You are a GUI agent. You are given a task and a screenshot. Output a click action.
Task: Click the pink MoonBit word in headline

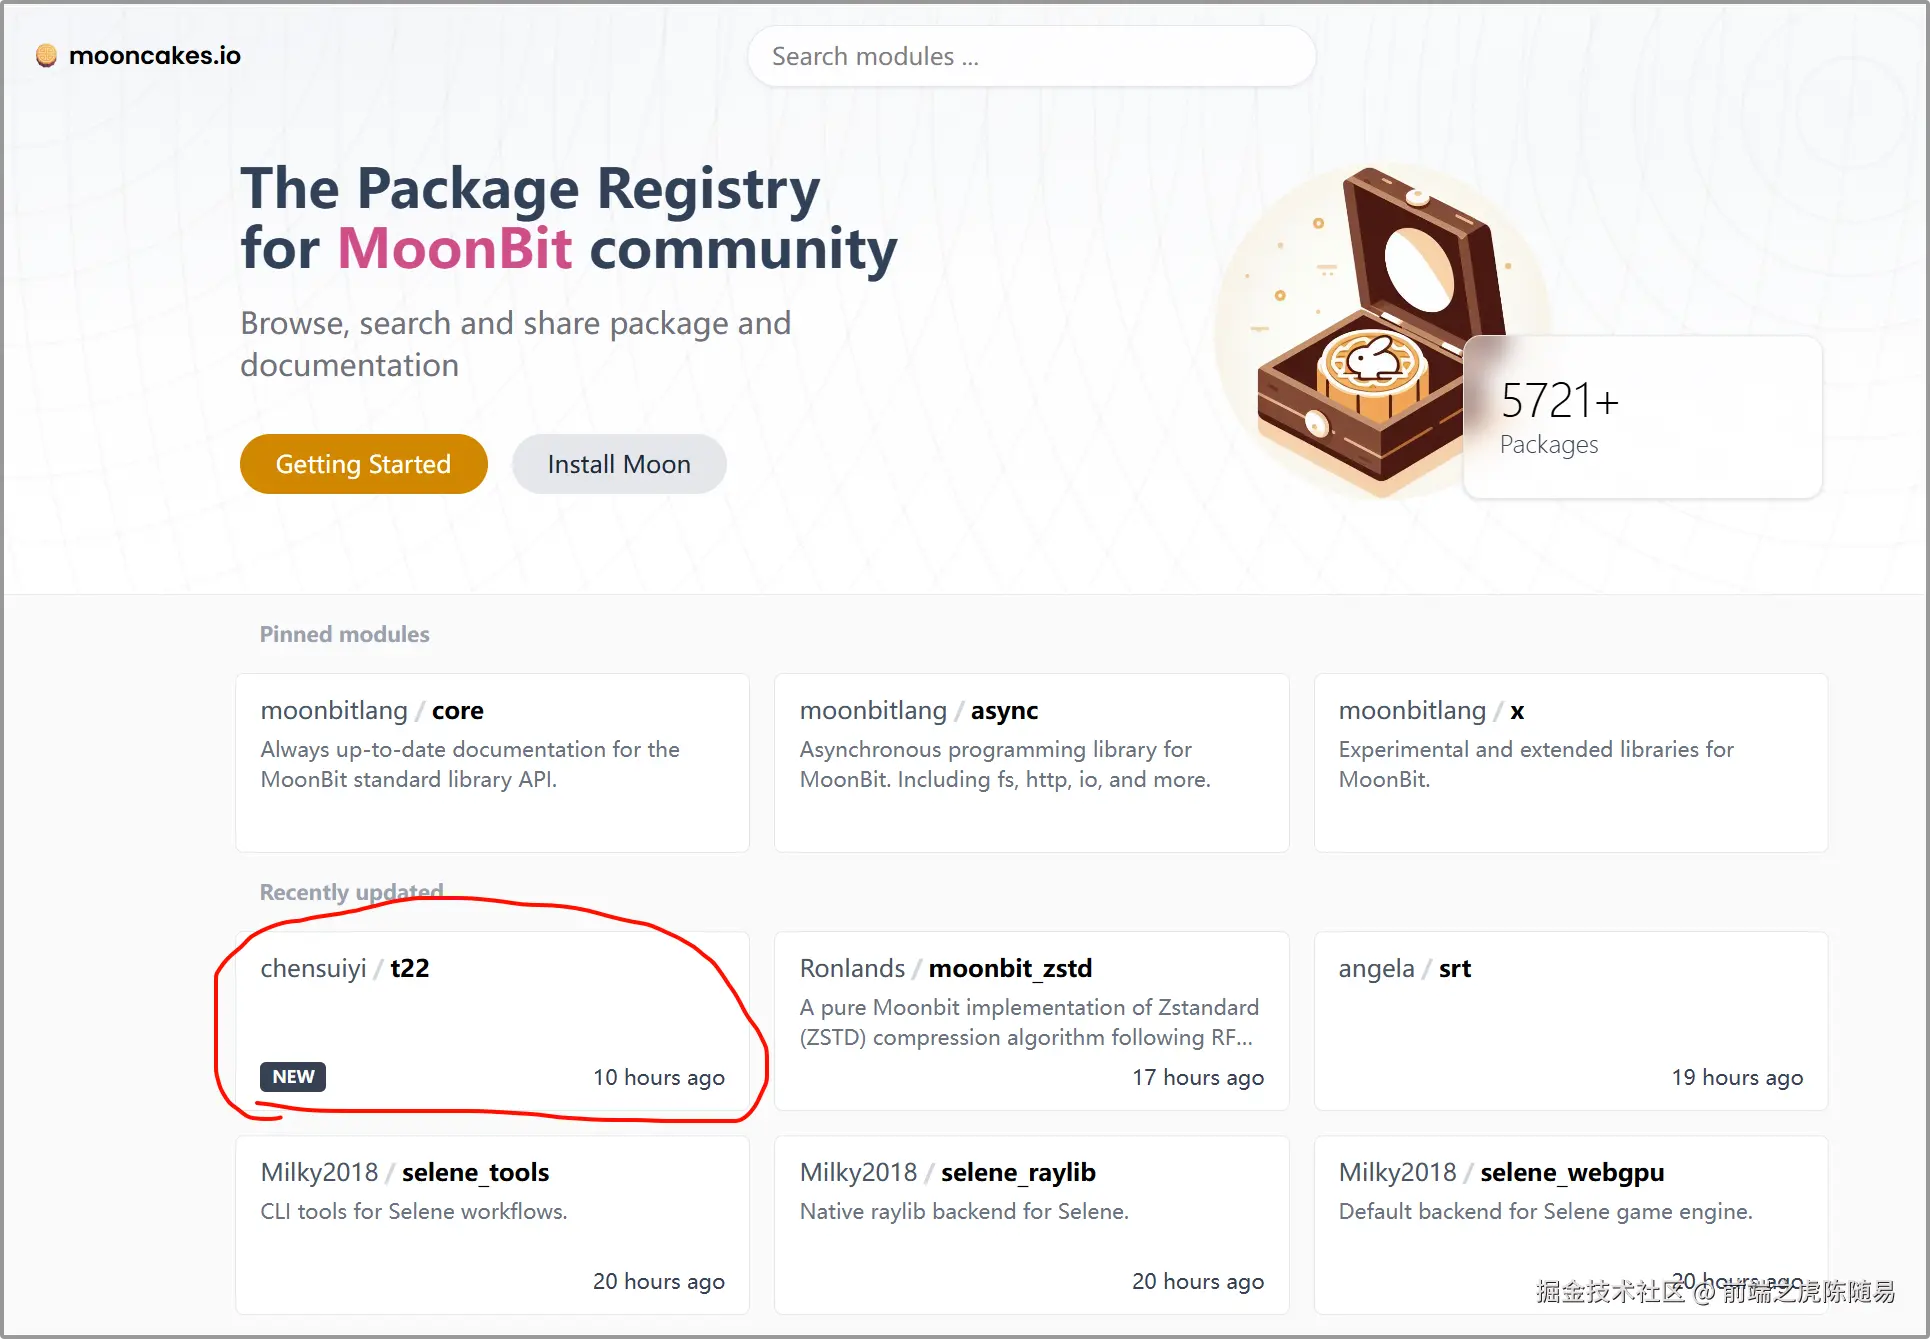[x=455, y=248]
